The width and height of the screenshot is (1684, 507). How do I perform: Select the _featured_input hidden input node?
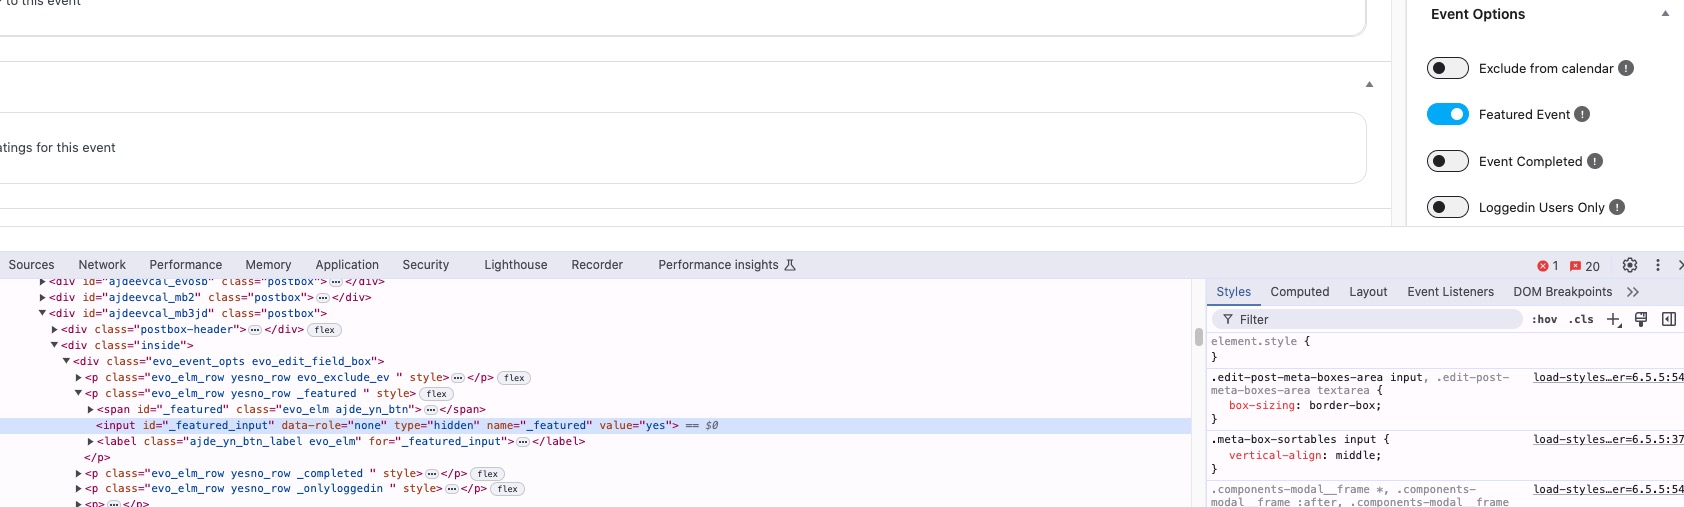595,426
